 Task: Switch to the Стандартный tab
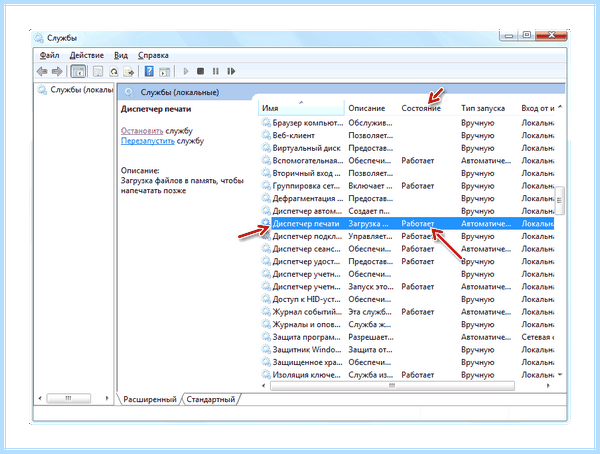pyautogui.click(x=210, y=399)
